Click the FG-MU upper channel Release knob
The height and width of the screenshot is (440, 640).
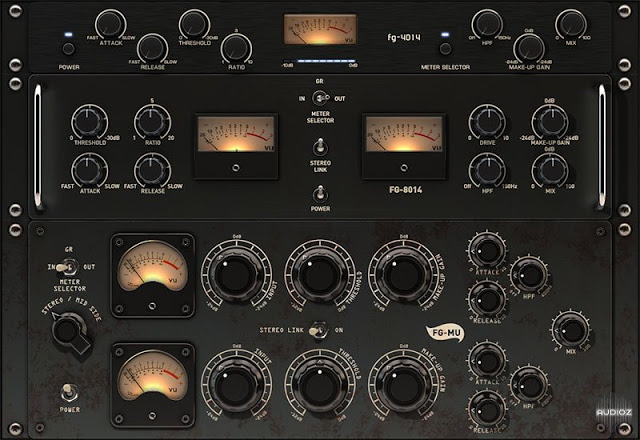pyautogui.click(x=487, y=300)
